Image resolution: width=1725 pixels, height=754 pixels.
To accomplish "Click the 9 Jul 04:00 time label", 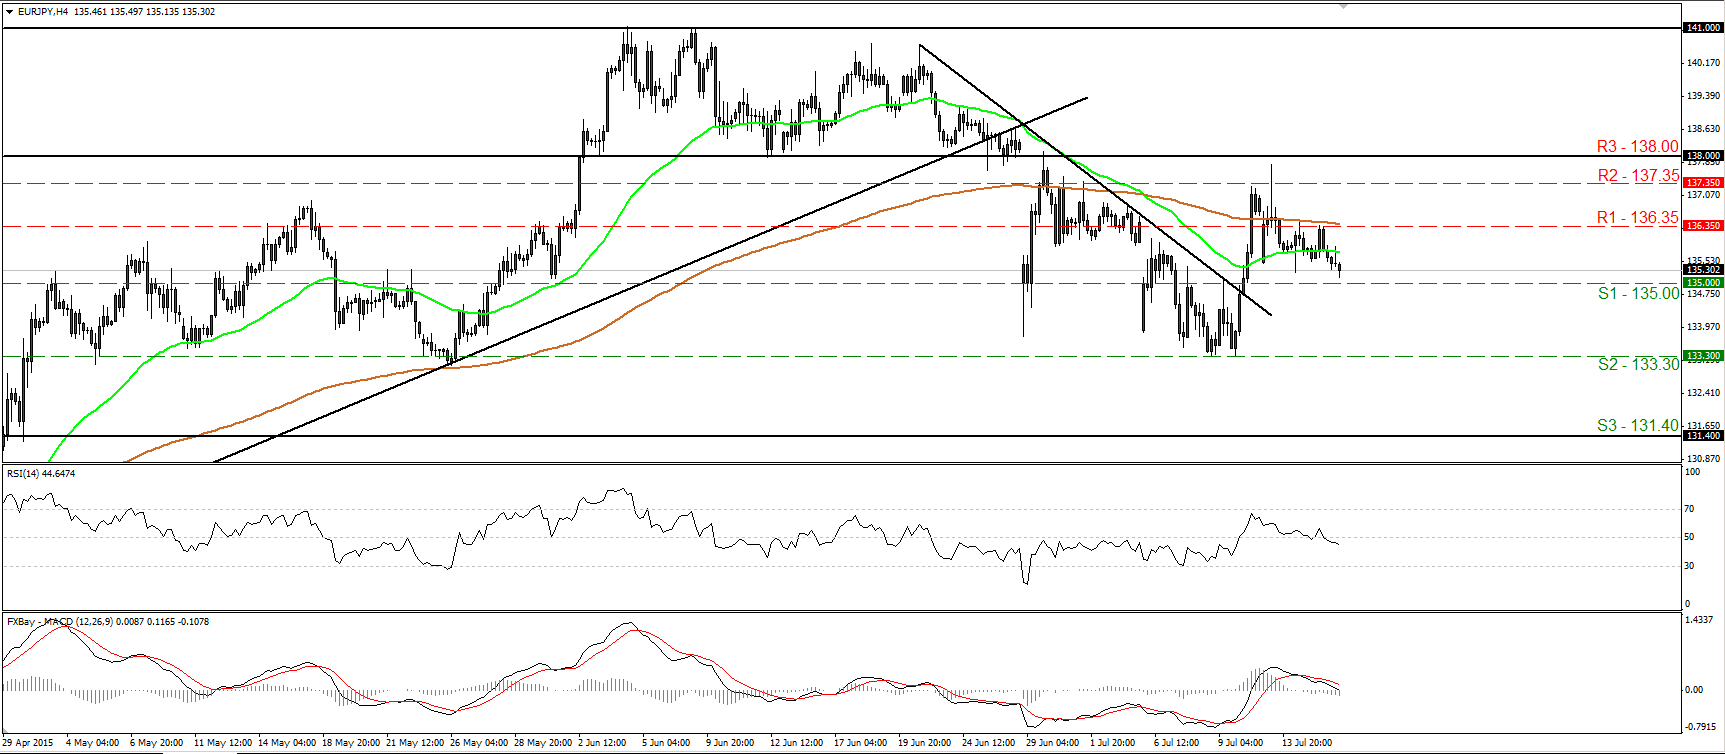I will point(1240,743).
